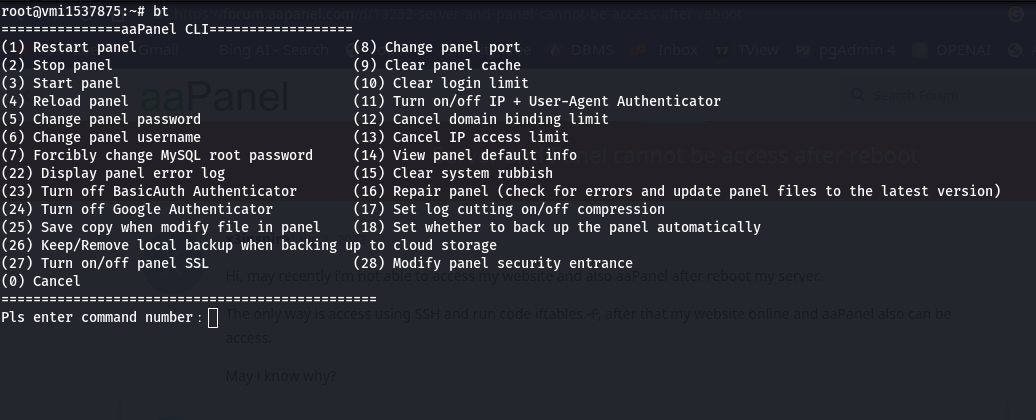Select the "(16) Repair panel" option text

[677, 191]
